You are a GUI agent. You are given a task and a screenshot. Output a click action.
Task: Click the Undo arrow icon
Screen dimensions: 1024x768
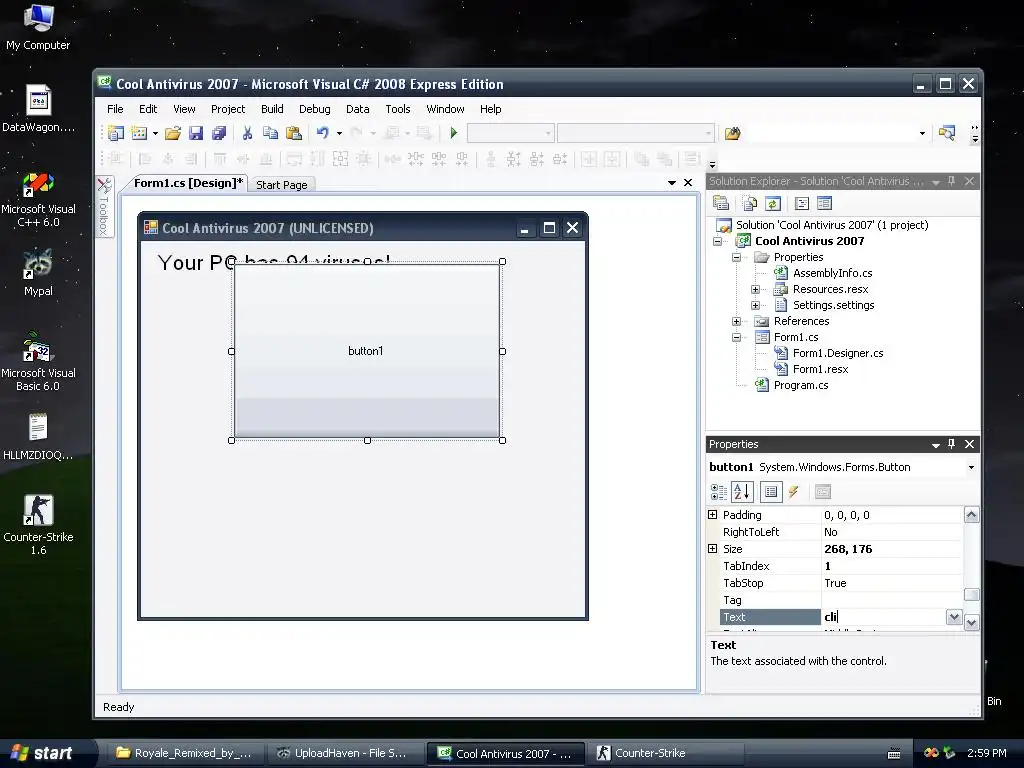click(323, 133)
